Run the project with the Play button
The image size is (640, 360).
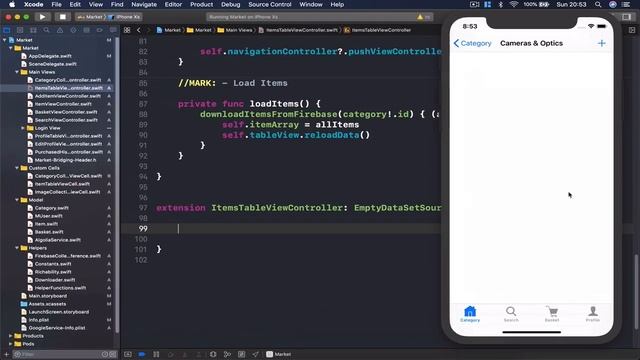(x=42, y=17)
